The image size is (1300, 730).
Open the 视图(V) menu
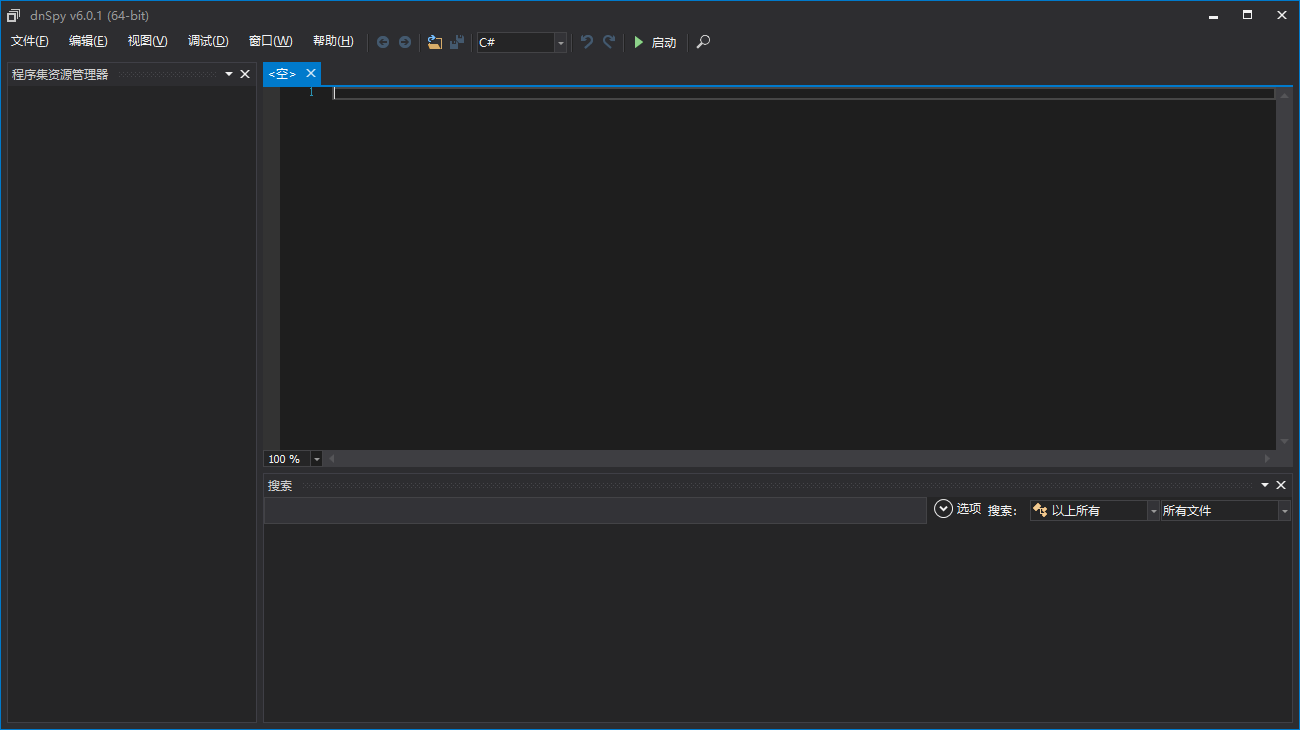tap(147, 41)
